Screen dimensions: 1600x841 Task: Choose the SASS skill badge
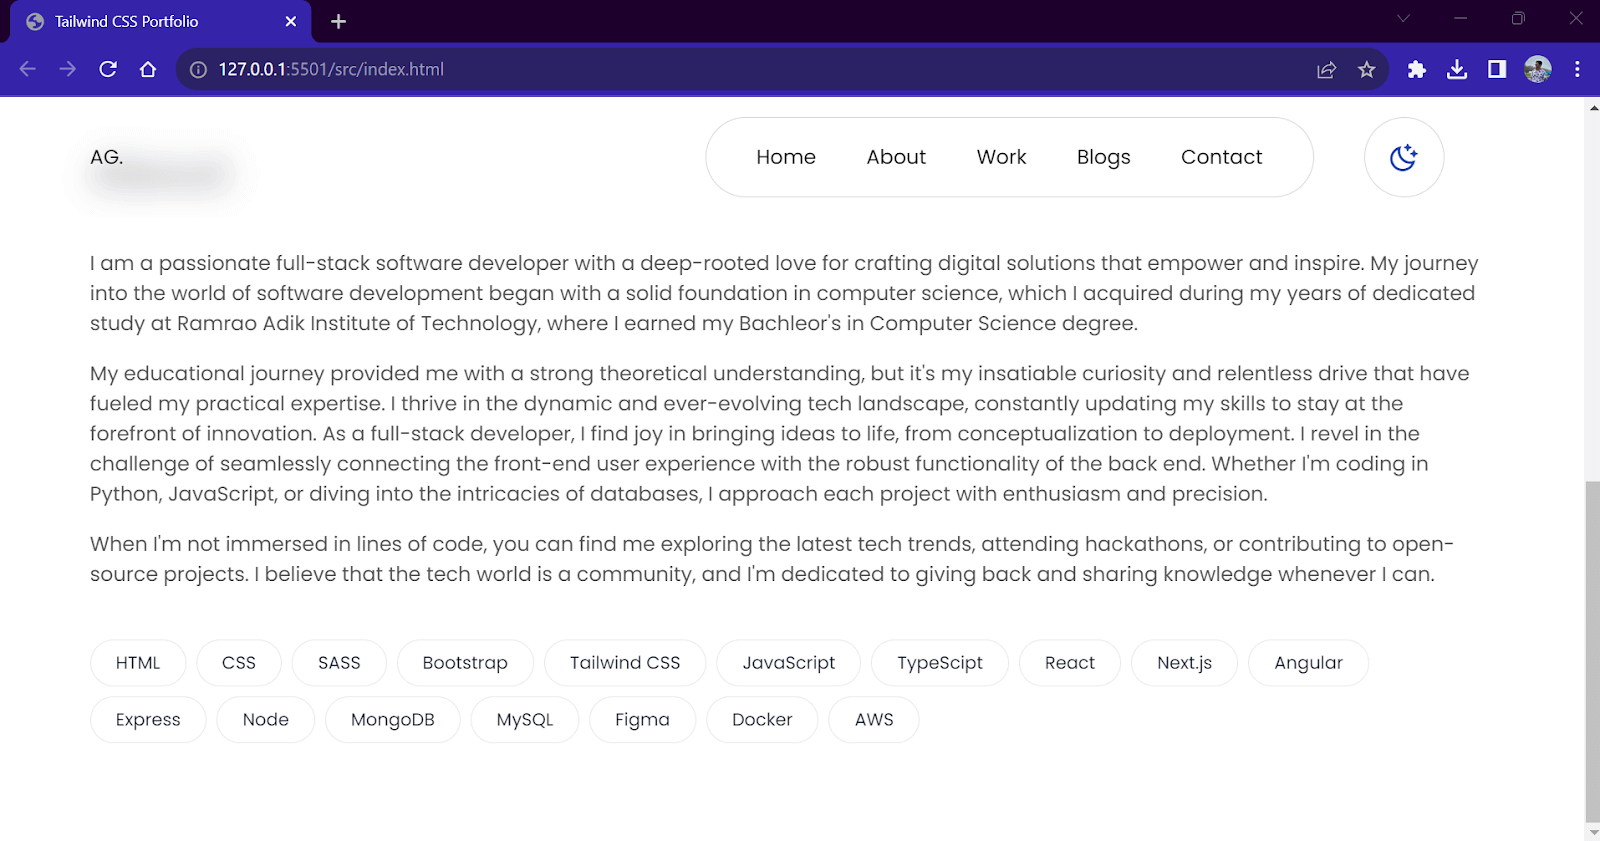[339, 663]
